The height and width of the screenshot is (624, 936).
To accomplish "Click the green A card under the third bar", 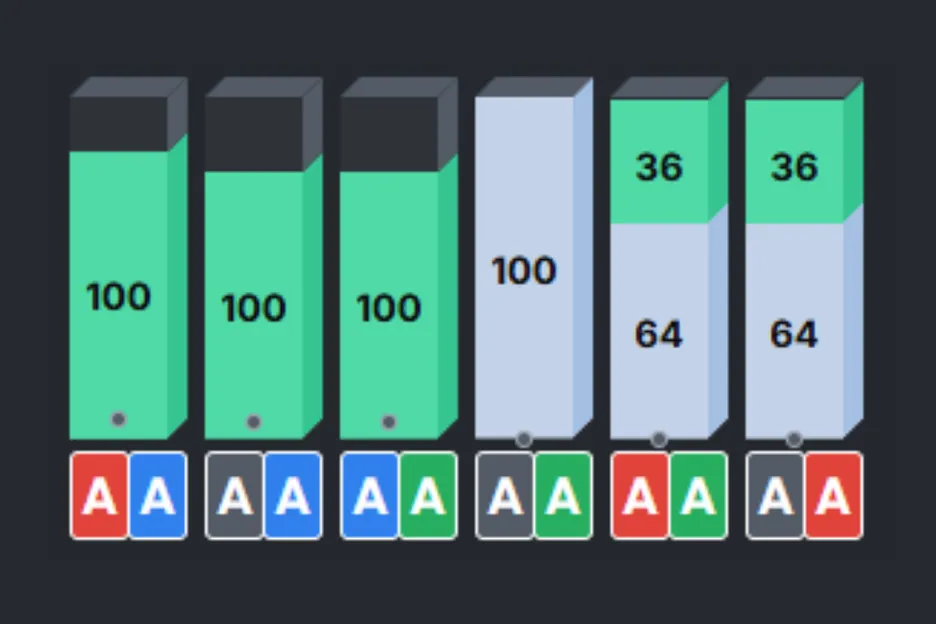I will click(428, 496).
